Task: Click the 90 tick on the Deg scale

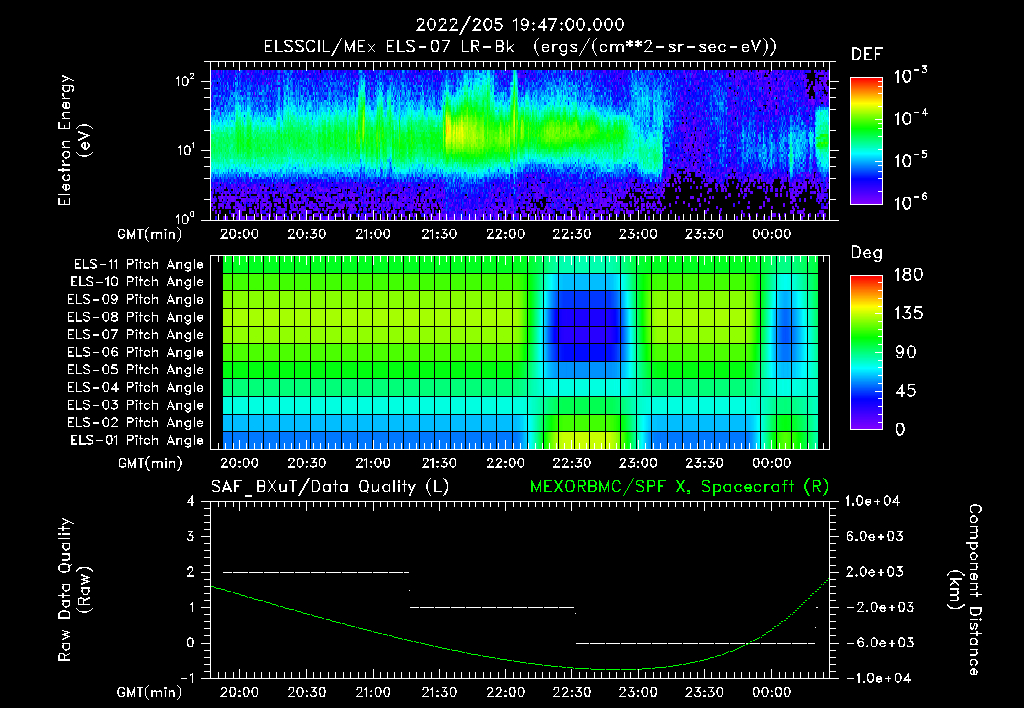Action: 906,352
